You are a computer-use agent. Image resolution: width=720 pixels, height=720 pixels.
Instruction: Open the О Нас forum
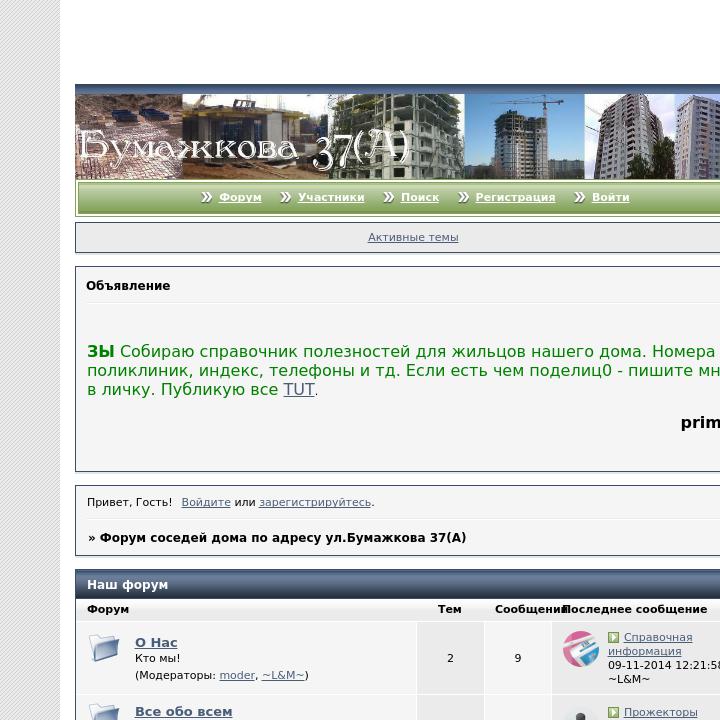coord(156,642)
